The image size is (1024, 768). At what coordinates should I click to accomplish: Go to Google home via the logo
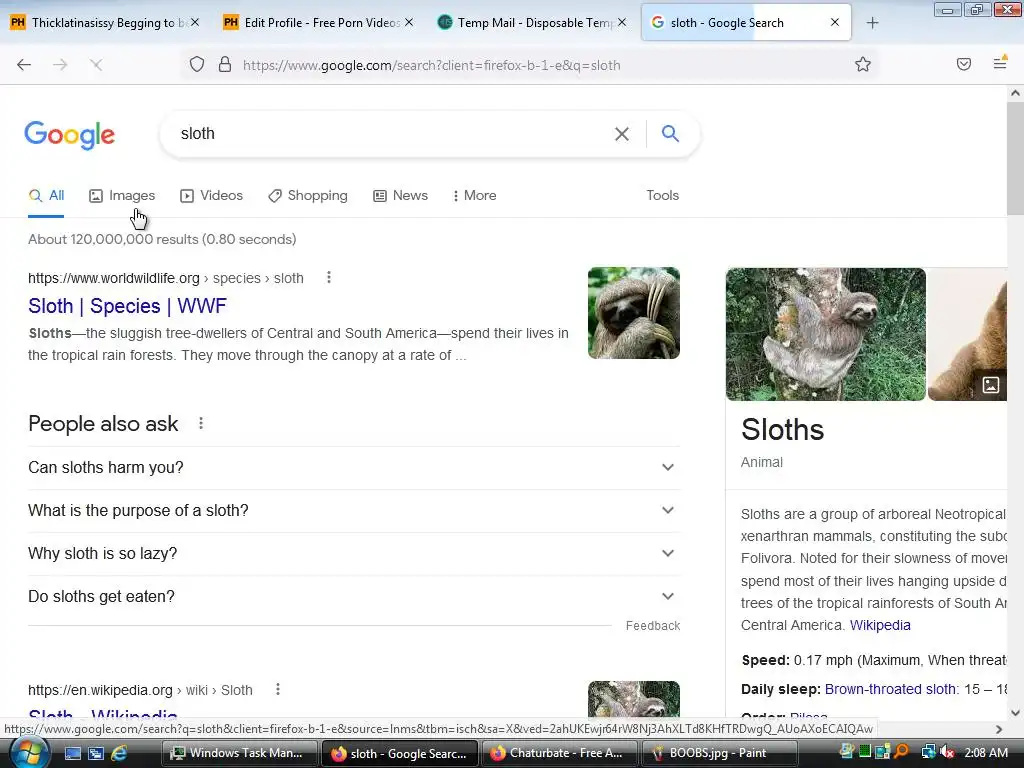[70, 135]
